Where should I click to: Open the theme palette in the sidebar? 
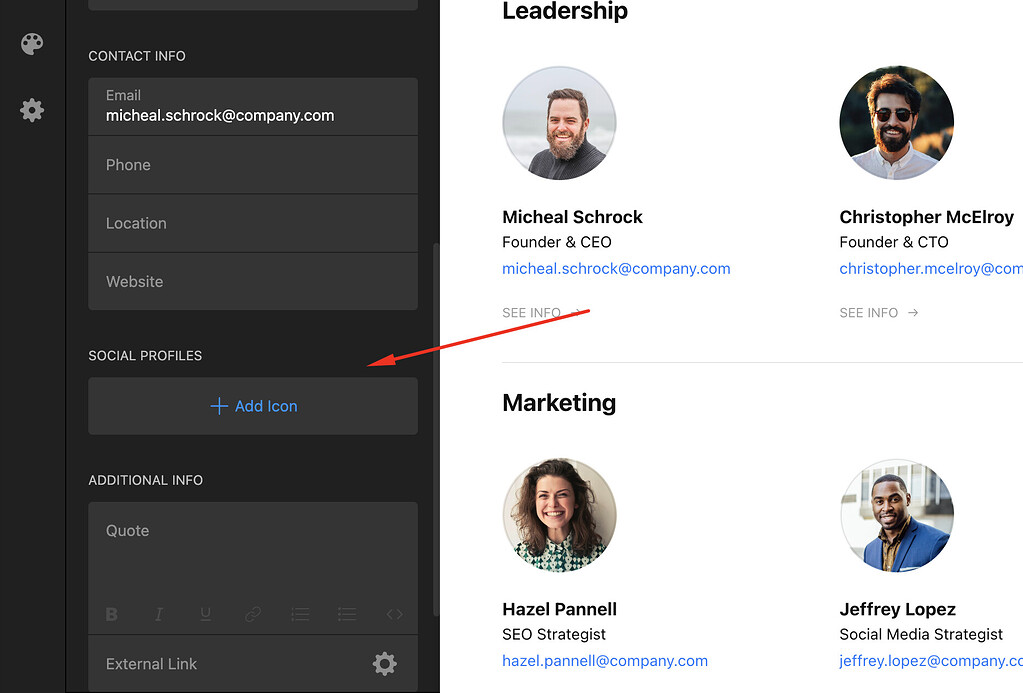(31, 44)
